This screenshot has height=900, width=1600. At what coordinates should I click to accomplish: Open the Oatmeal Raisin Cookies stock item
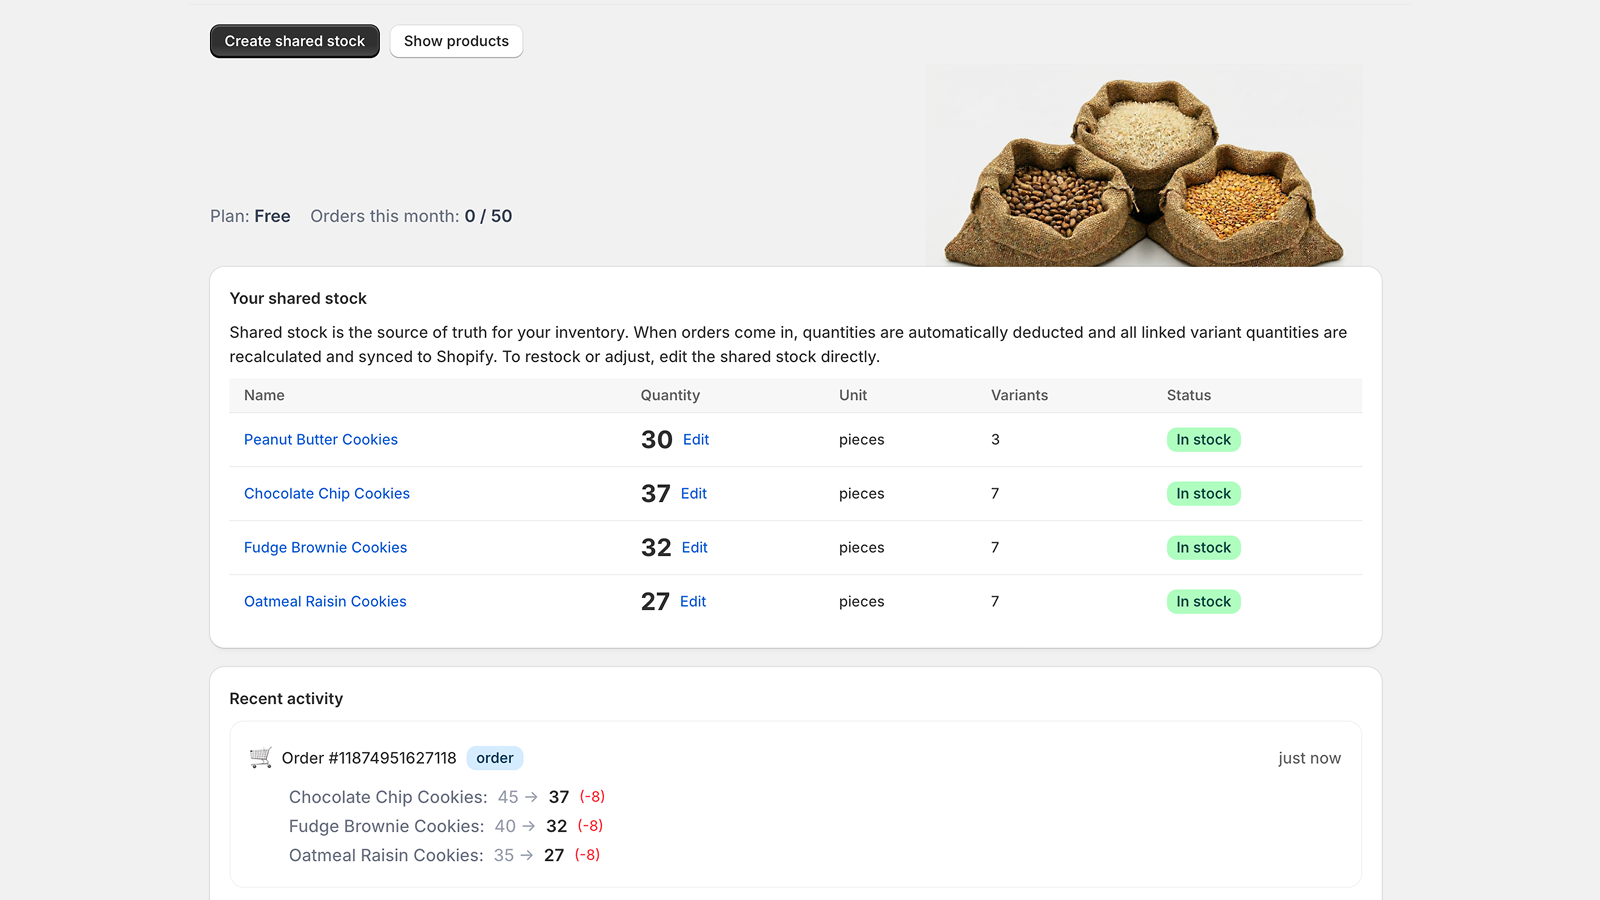click(324, 601)
